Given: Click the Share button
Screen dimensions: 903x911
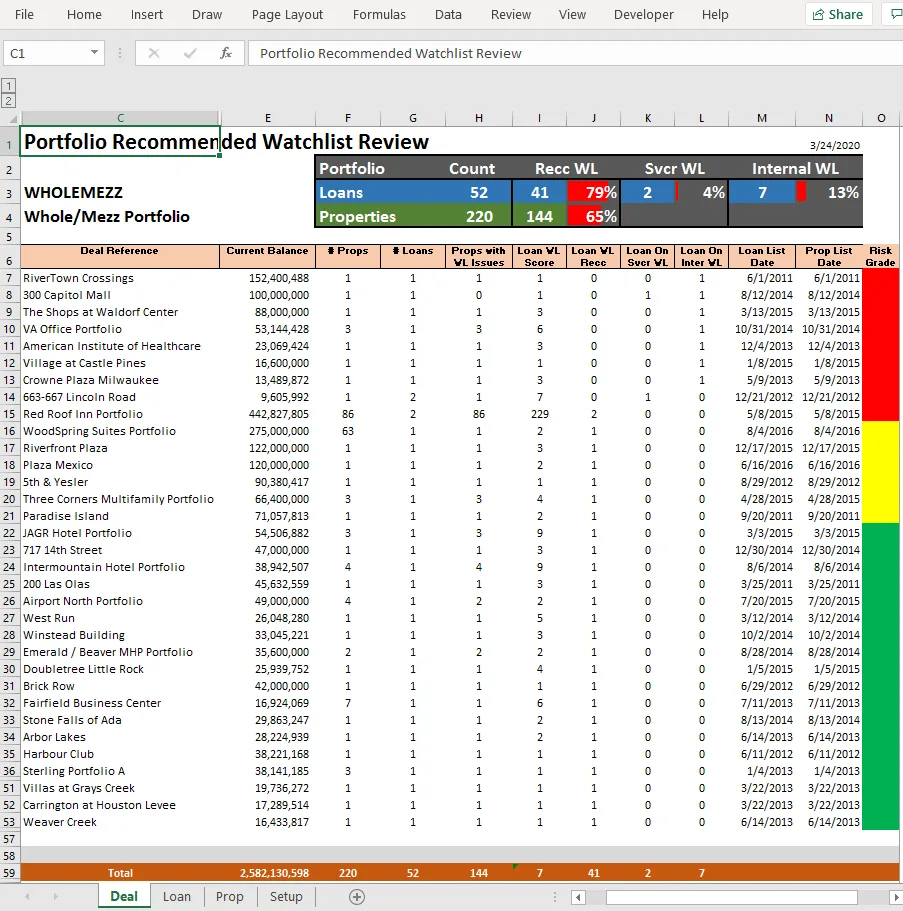Looking at the screenshot, I should click(838, 14).
